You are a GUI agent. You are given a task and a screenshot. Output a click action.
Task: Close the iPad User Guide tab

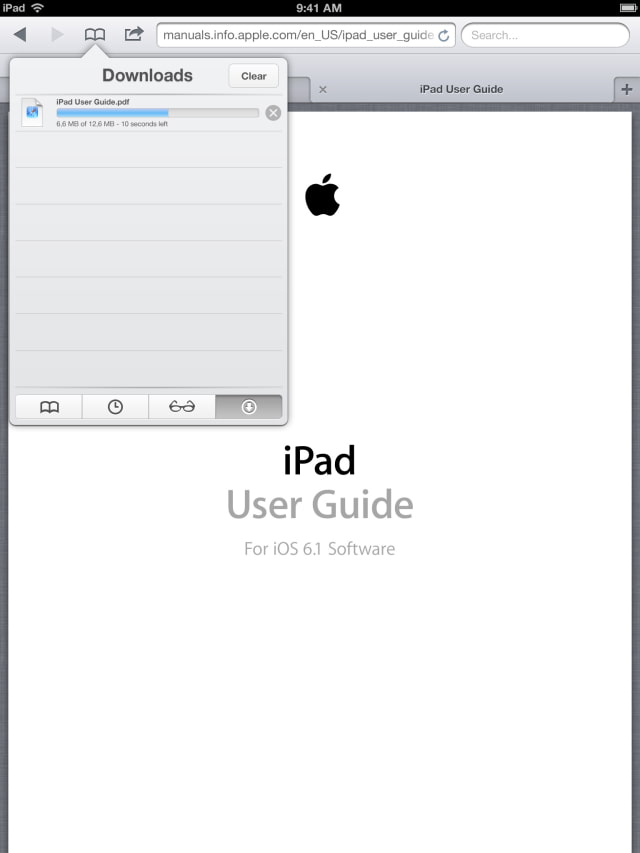(323, 89)
